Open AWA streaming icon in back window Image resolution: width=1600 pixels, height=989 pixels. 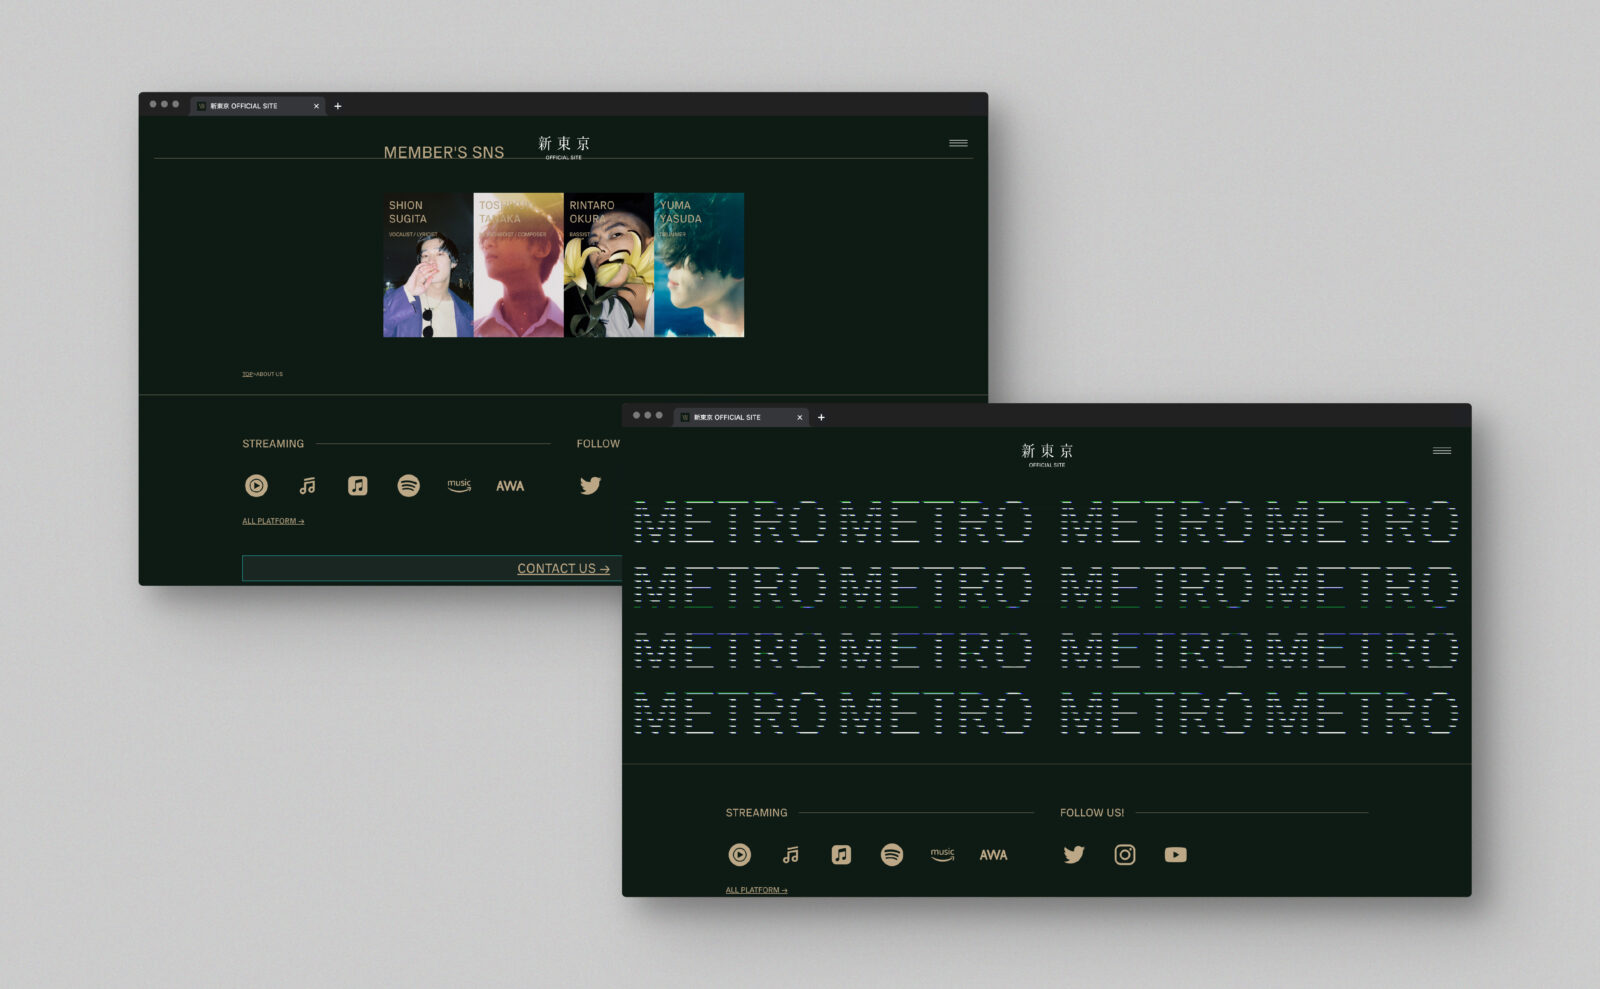pos(510,486)
